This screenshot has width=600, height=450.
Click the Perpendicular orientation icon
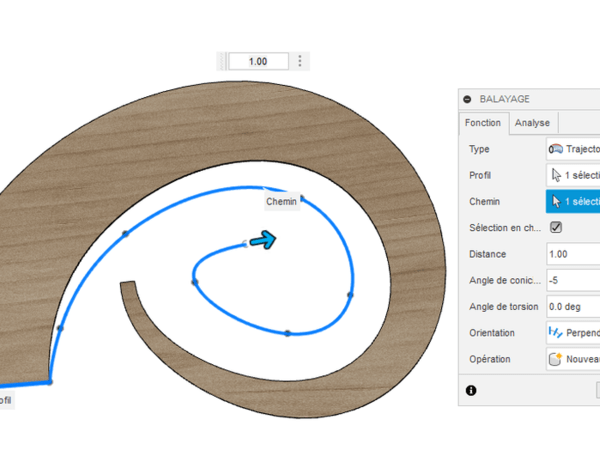[555, 332]
